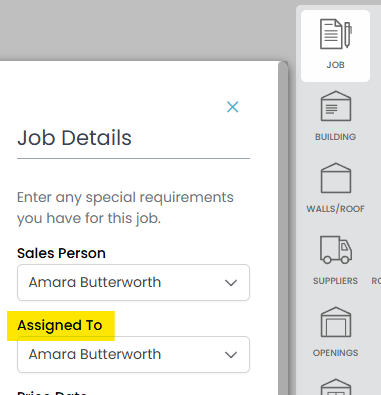
Task: Switch to the BUILDING tab label
Action: 335,137
